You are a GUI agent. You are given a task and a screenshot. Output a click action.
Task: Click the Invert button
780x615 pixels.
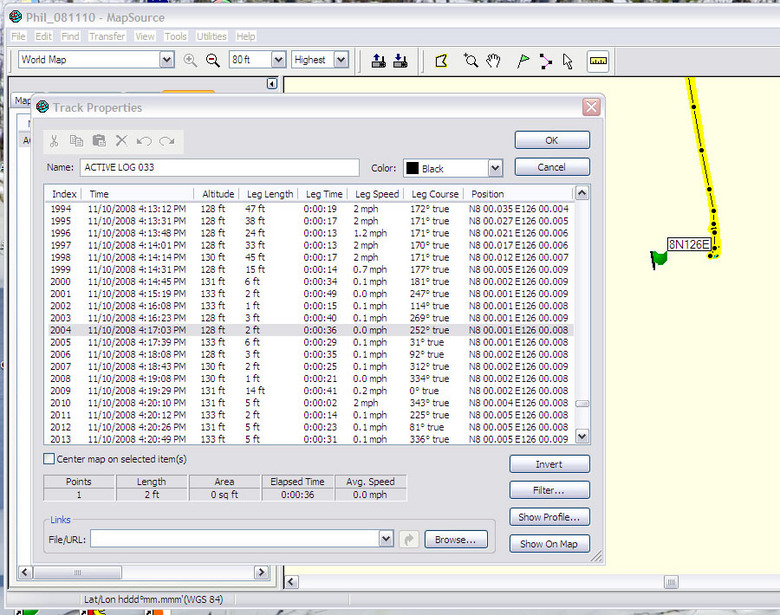click(549, 464)
